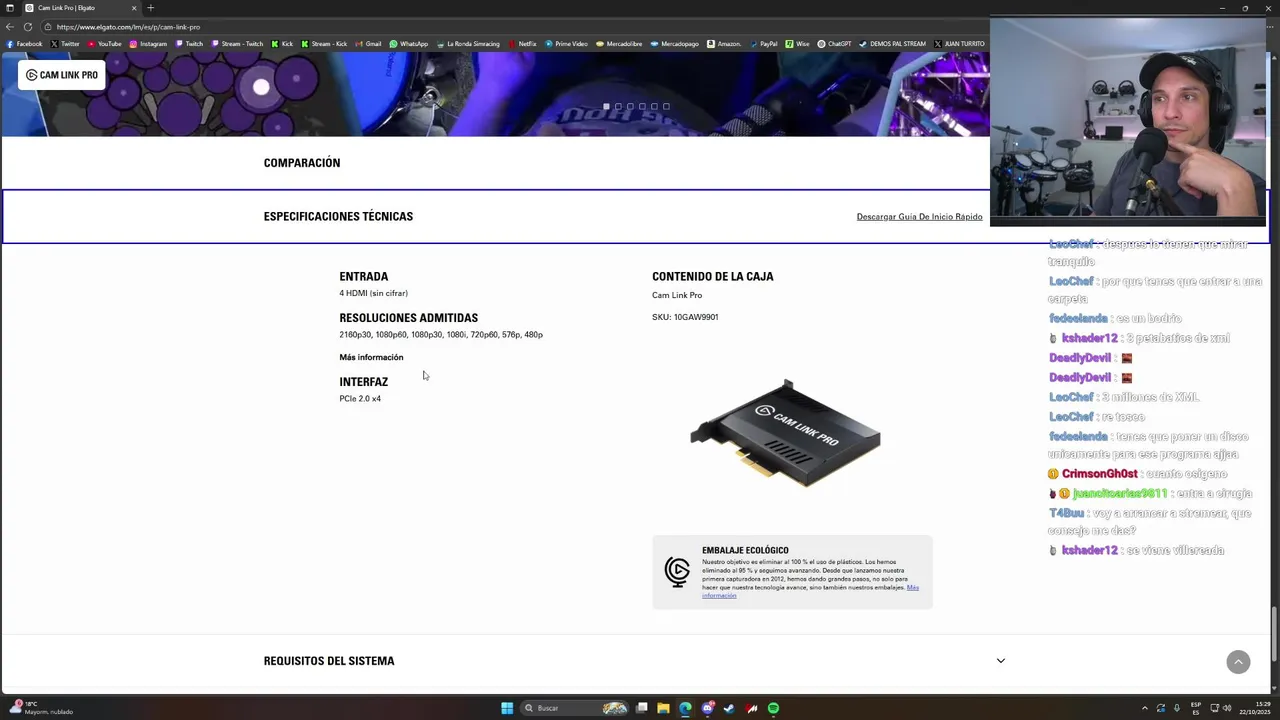Open the Amazon bookmark

724,44
